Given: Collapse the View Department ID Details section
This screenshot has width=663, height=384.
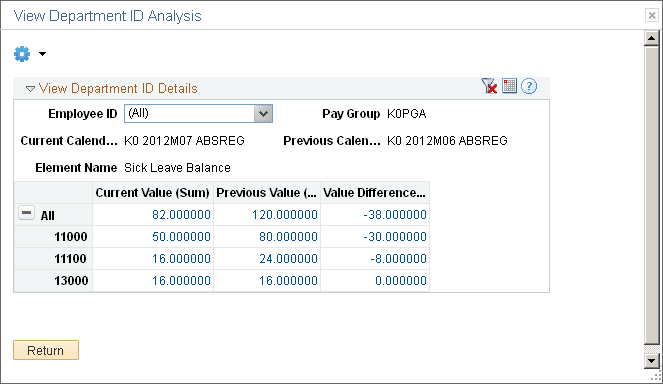Looking at the screenshot, I should tap(30, 89).
